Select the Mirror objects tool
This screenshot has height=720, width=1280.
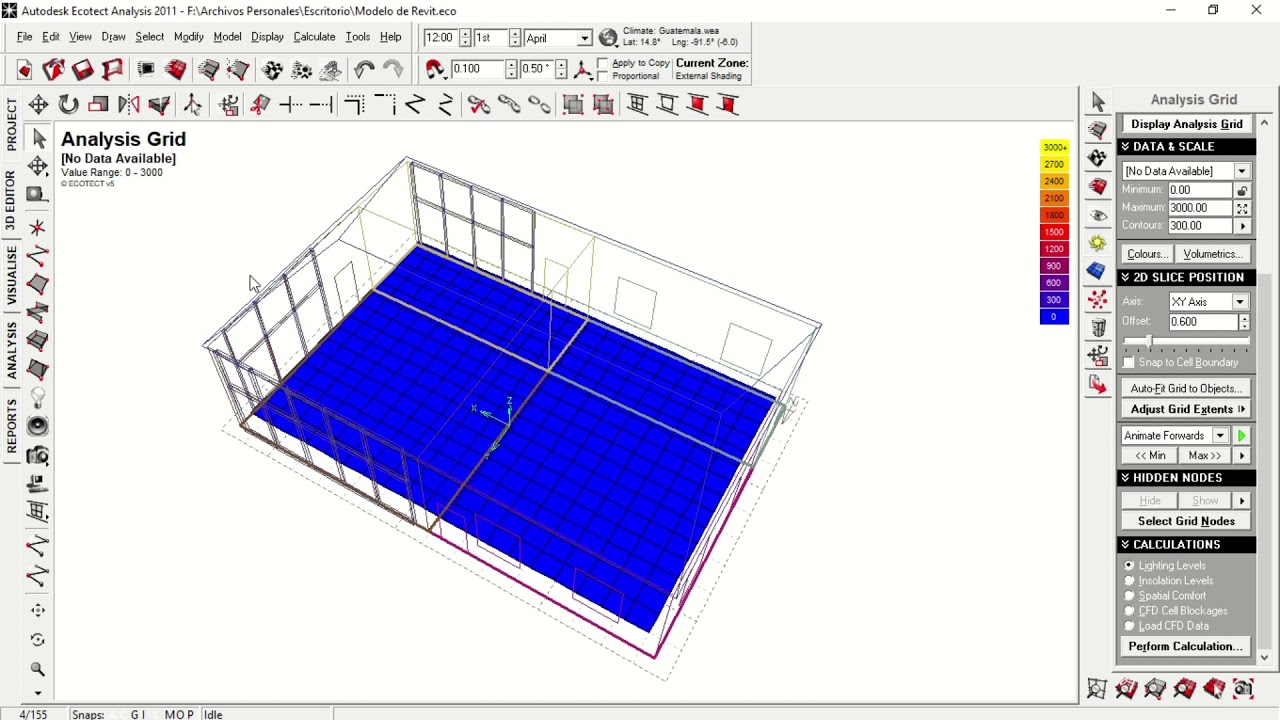point(128,105)
